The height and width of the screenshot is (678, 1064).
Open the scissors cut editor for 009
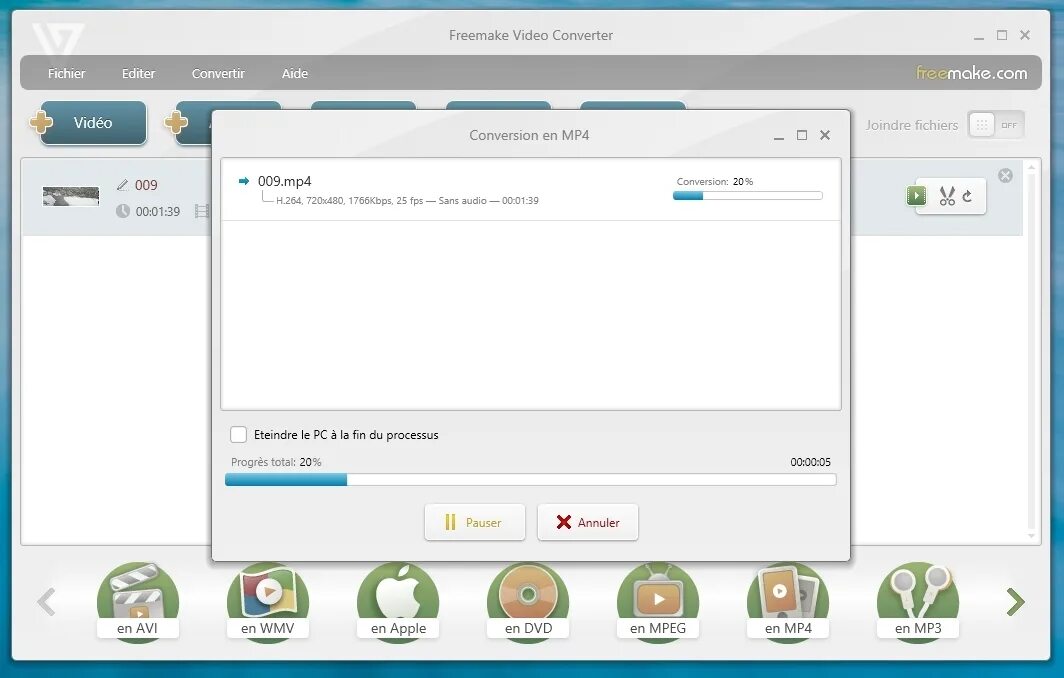(x=947, y=196)
